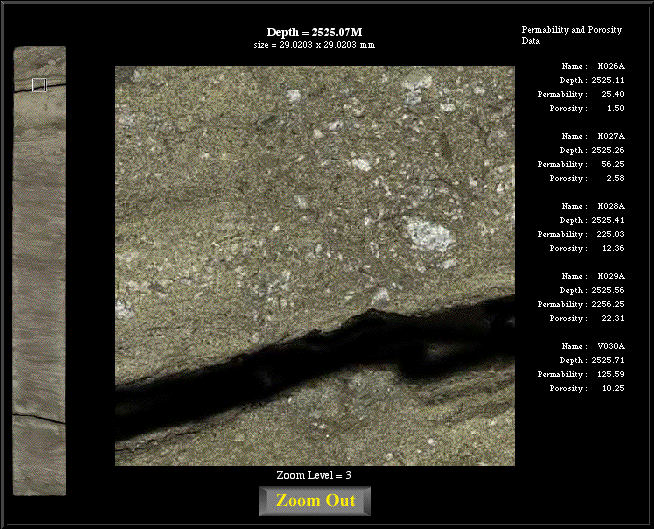Click the white selection box on core strip

point(39,85)
